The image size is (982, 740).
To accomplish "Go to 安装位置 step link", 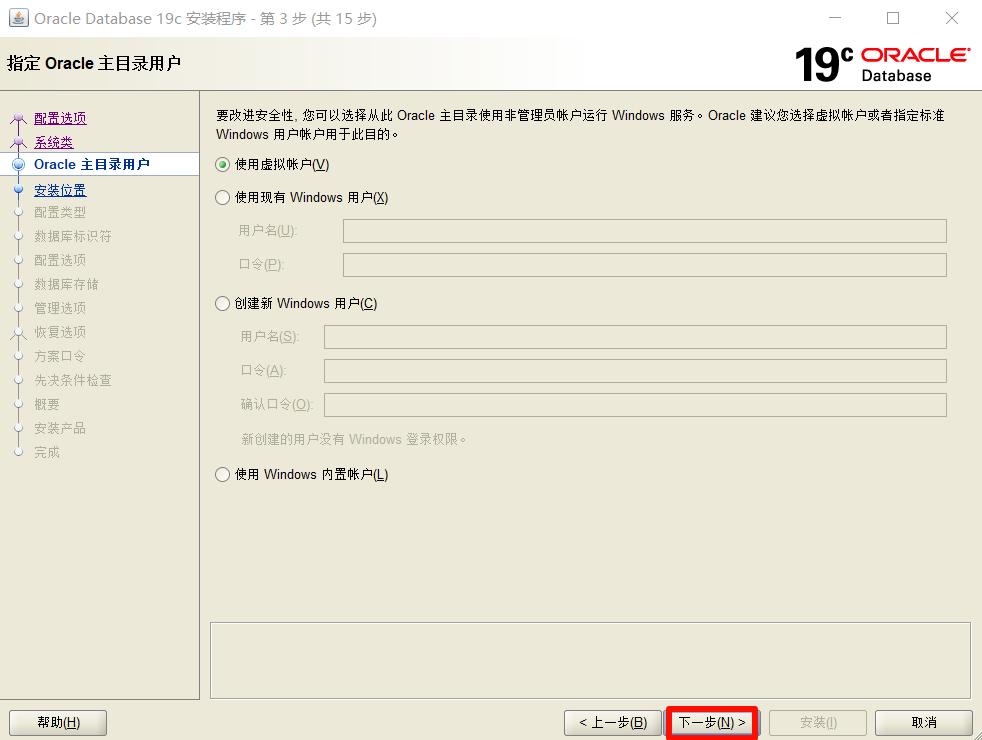I will [60, 190].
